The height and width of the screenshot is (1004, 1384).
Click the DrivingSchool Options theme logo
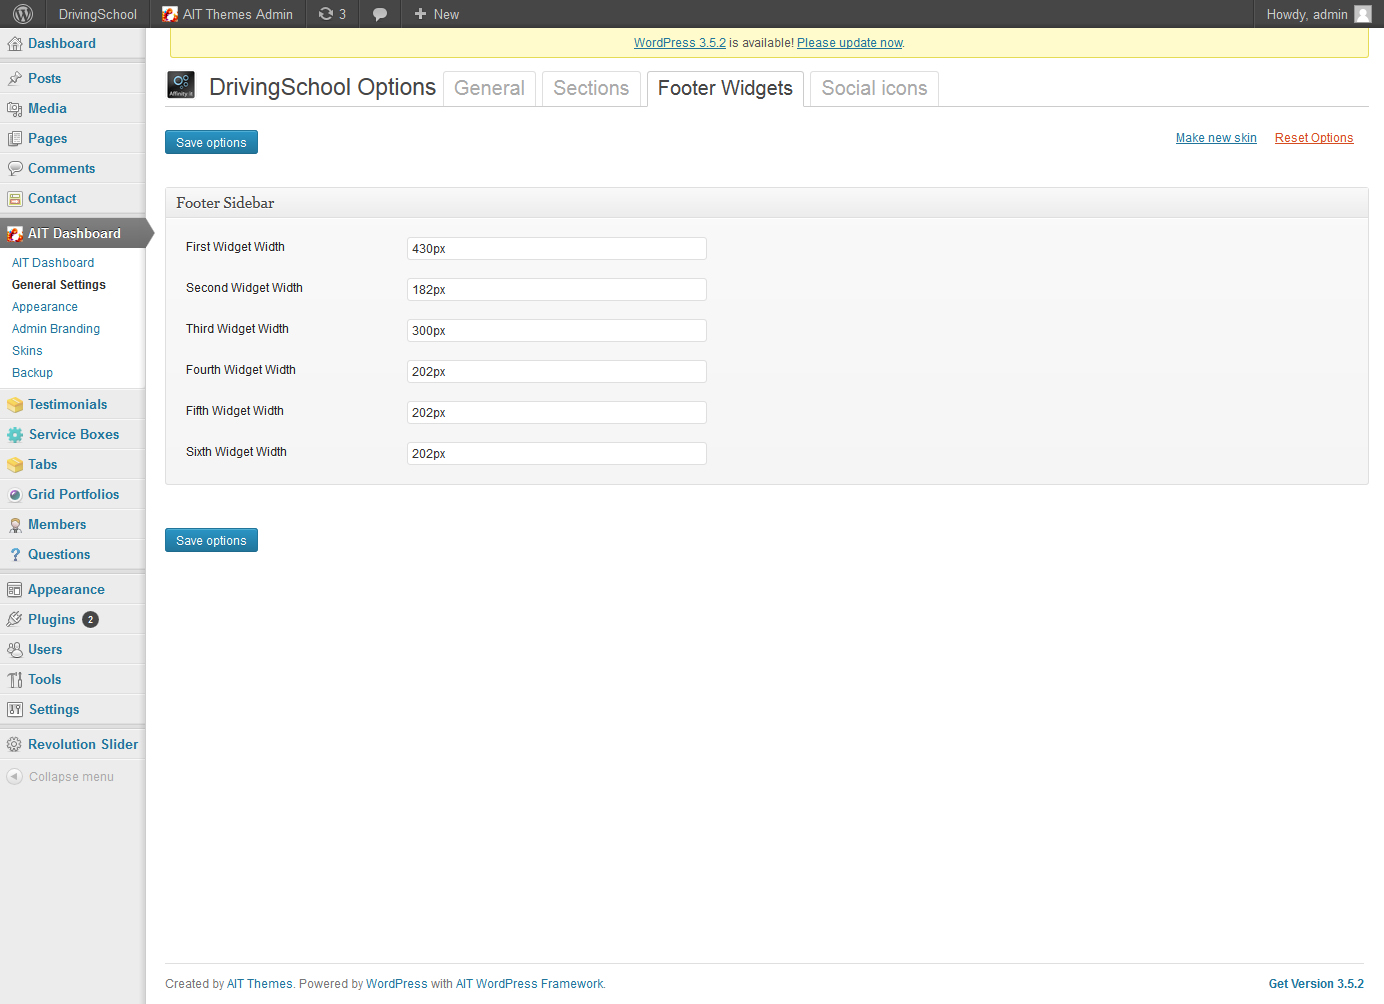click(x=181, y=85)
